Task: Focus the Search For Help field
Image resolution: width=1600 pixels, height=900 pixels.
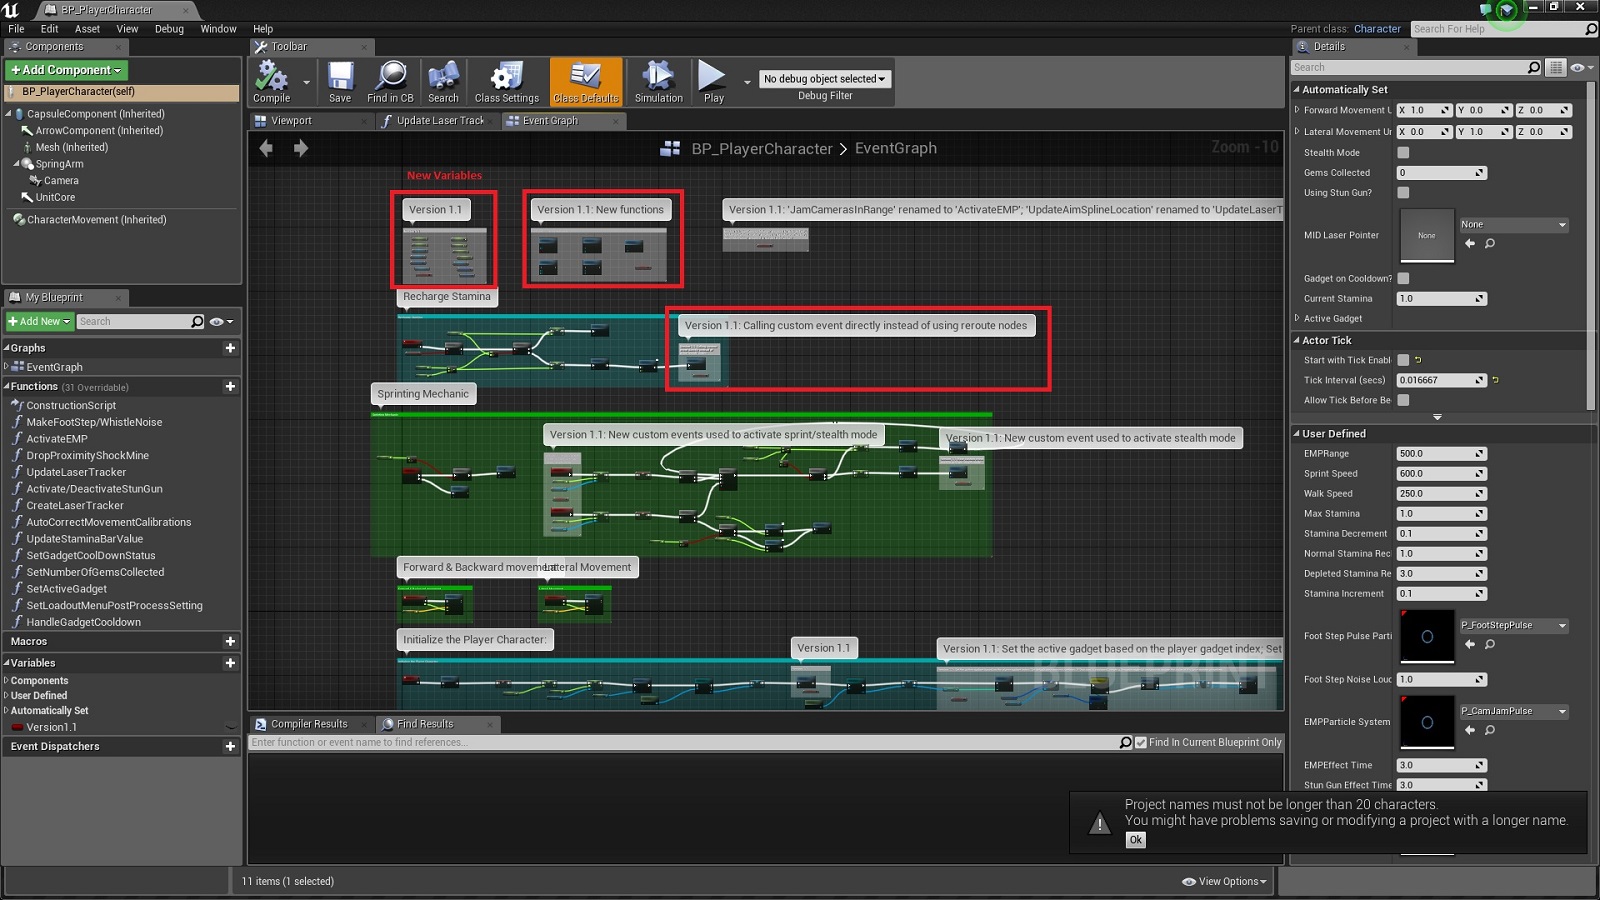Action: click(1497, 29)
